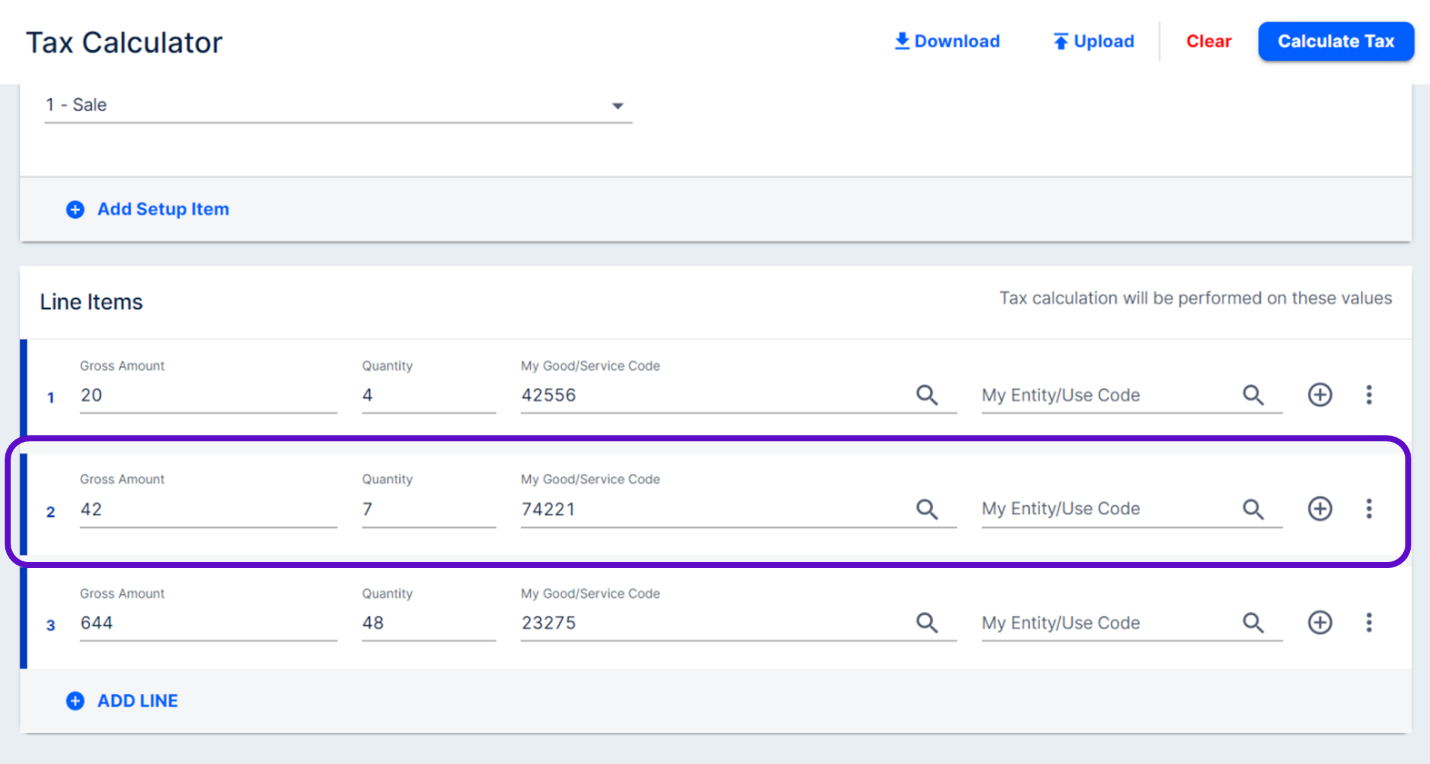Viewport: 1430px width, 764px height.
Task: Open three-dot menu for line 1
Action: click(x=1369, y=395)
